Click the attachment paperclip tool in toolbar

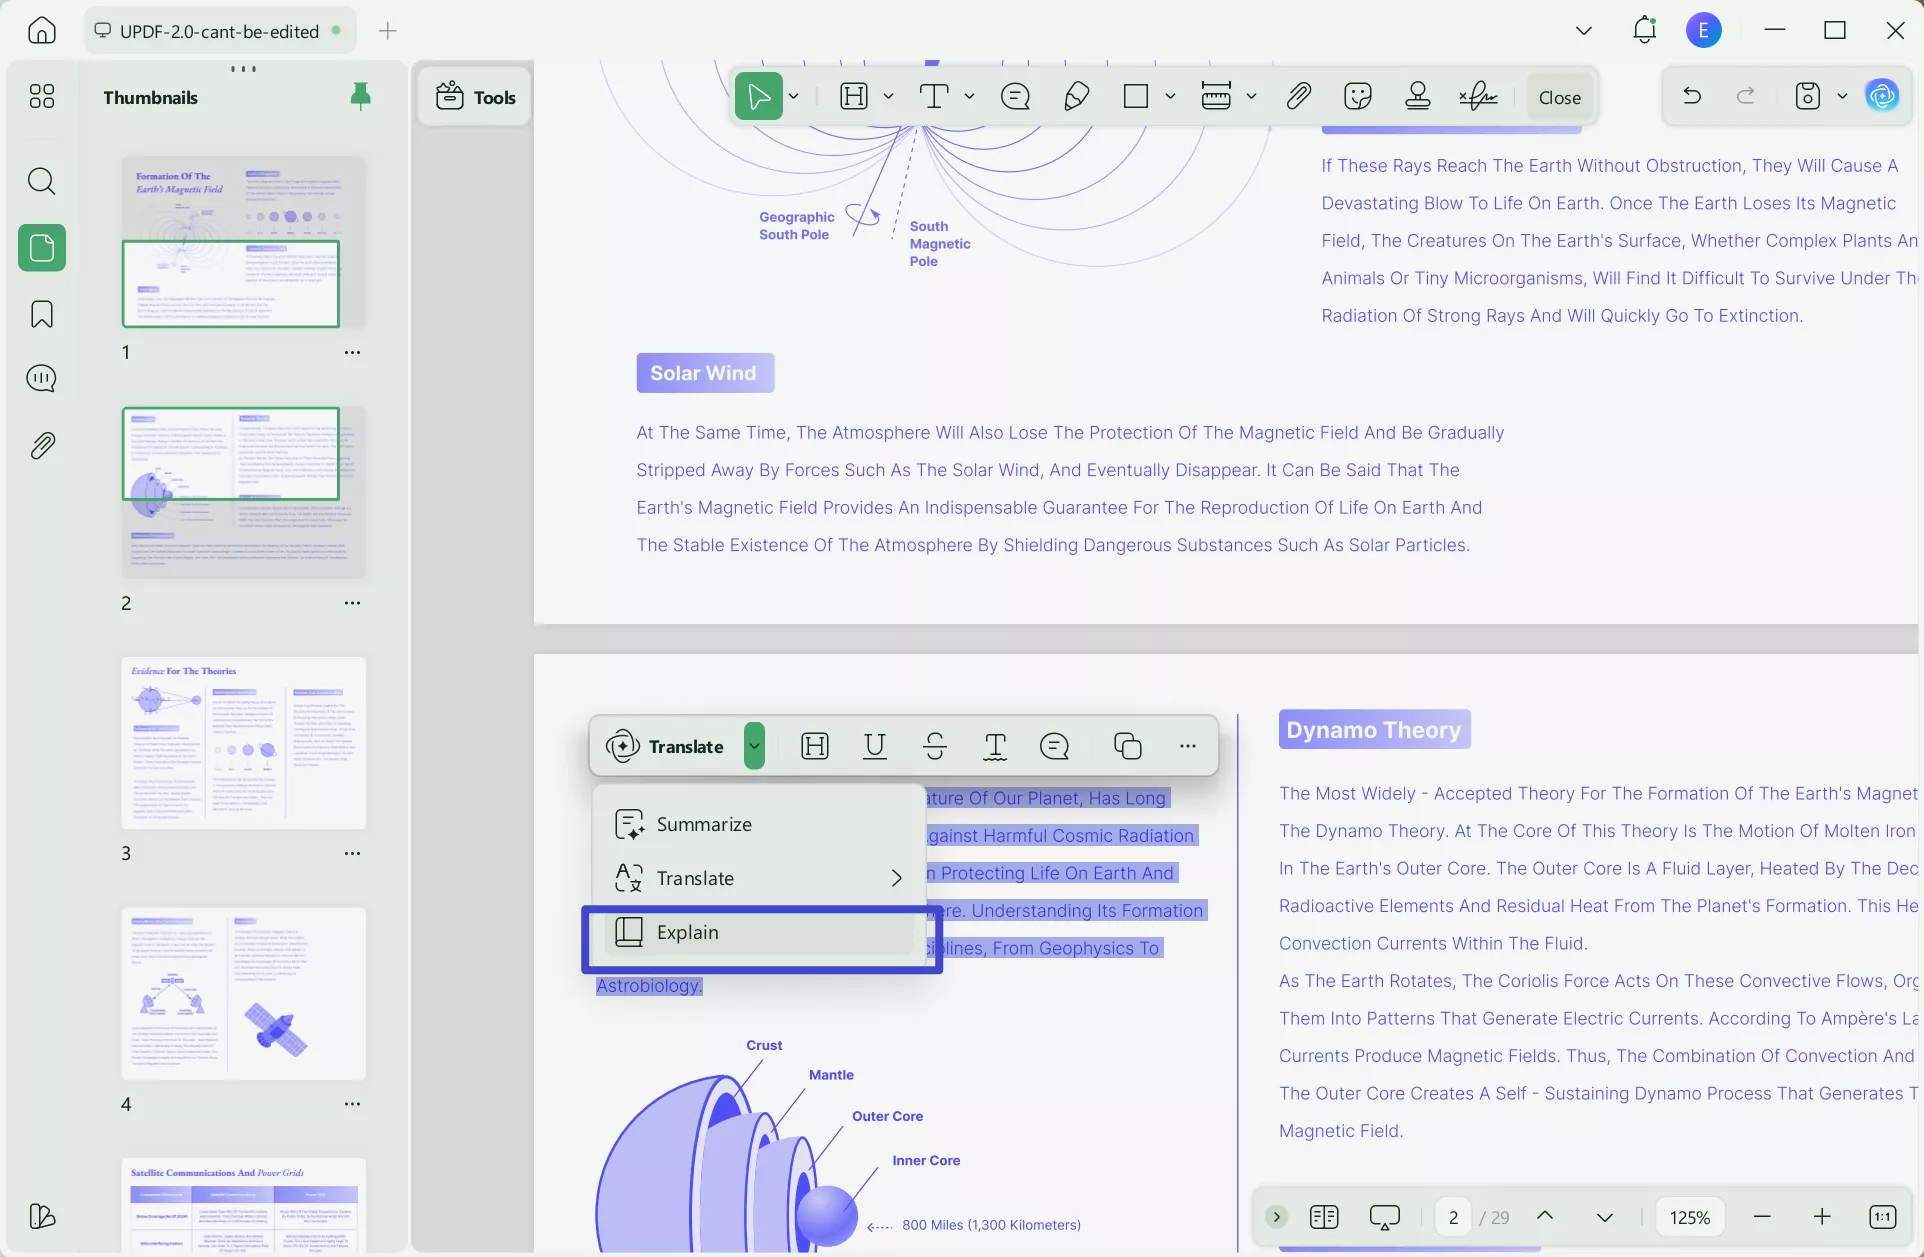(x=1298, y=97)
